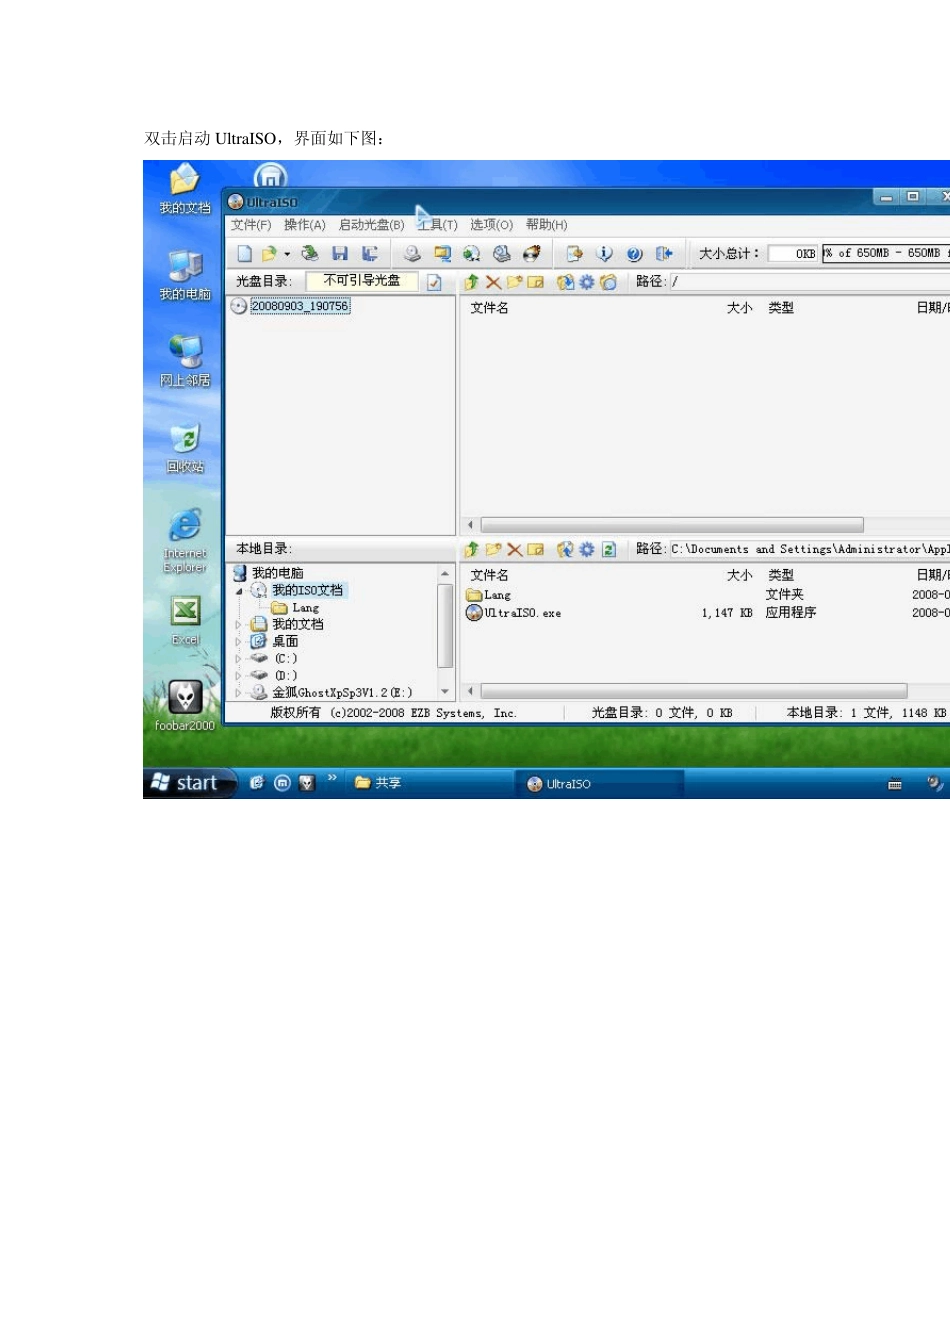Expand the 我的文档 tree node
Viewport: 950px width, 1344px height.
pos(239,625)
